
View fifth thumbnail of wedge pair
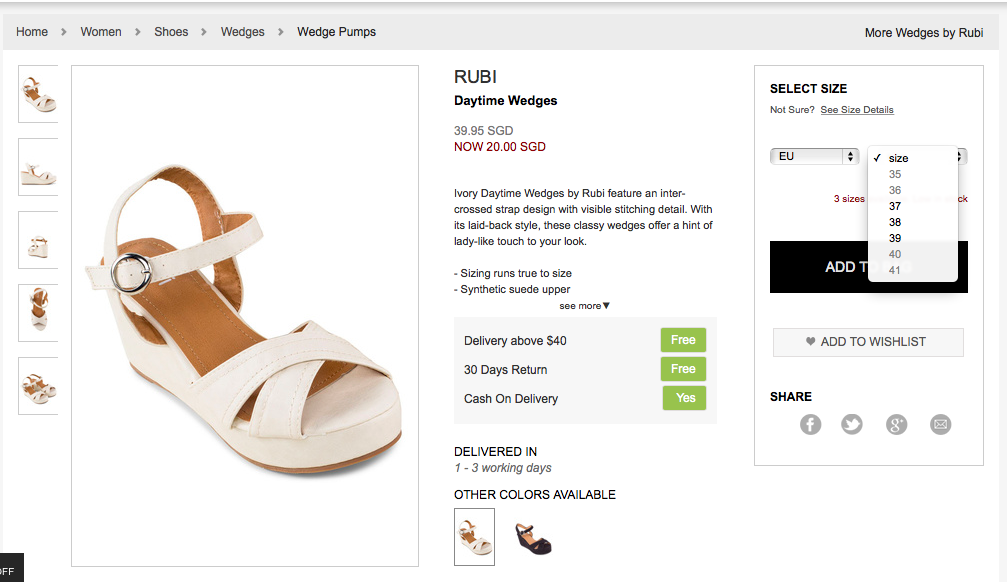click(x=39, y=386)
